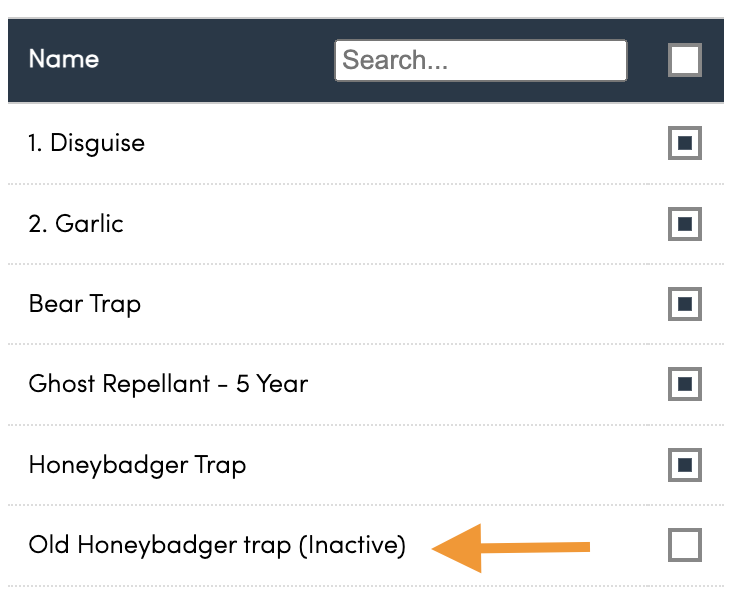Click the Honeybadger Trap item name
The image size is (748, 604).
click(x=137, y=465)
